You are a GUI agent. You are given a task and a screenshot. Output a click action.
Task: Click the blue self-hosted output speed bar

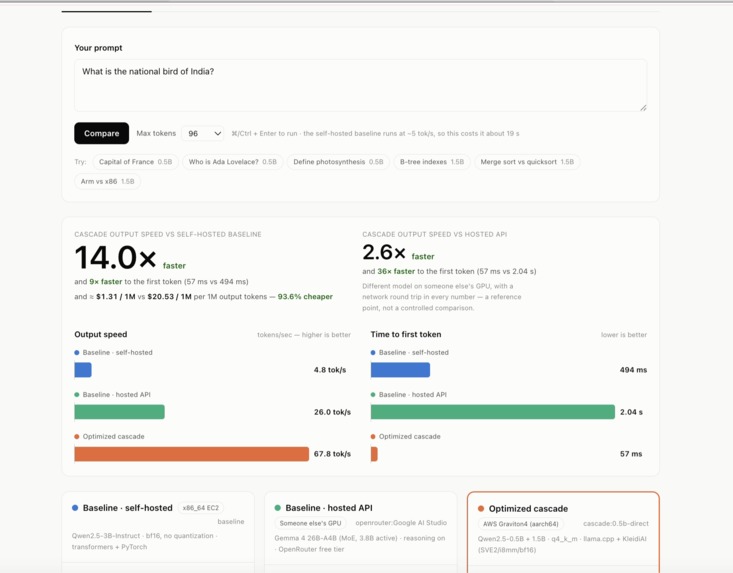point(83,370)
